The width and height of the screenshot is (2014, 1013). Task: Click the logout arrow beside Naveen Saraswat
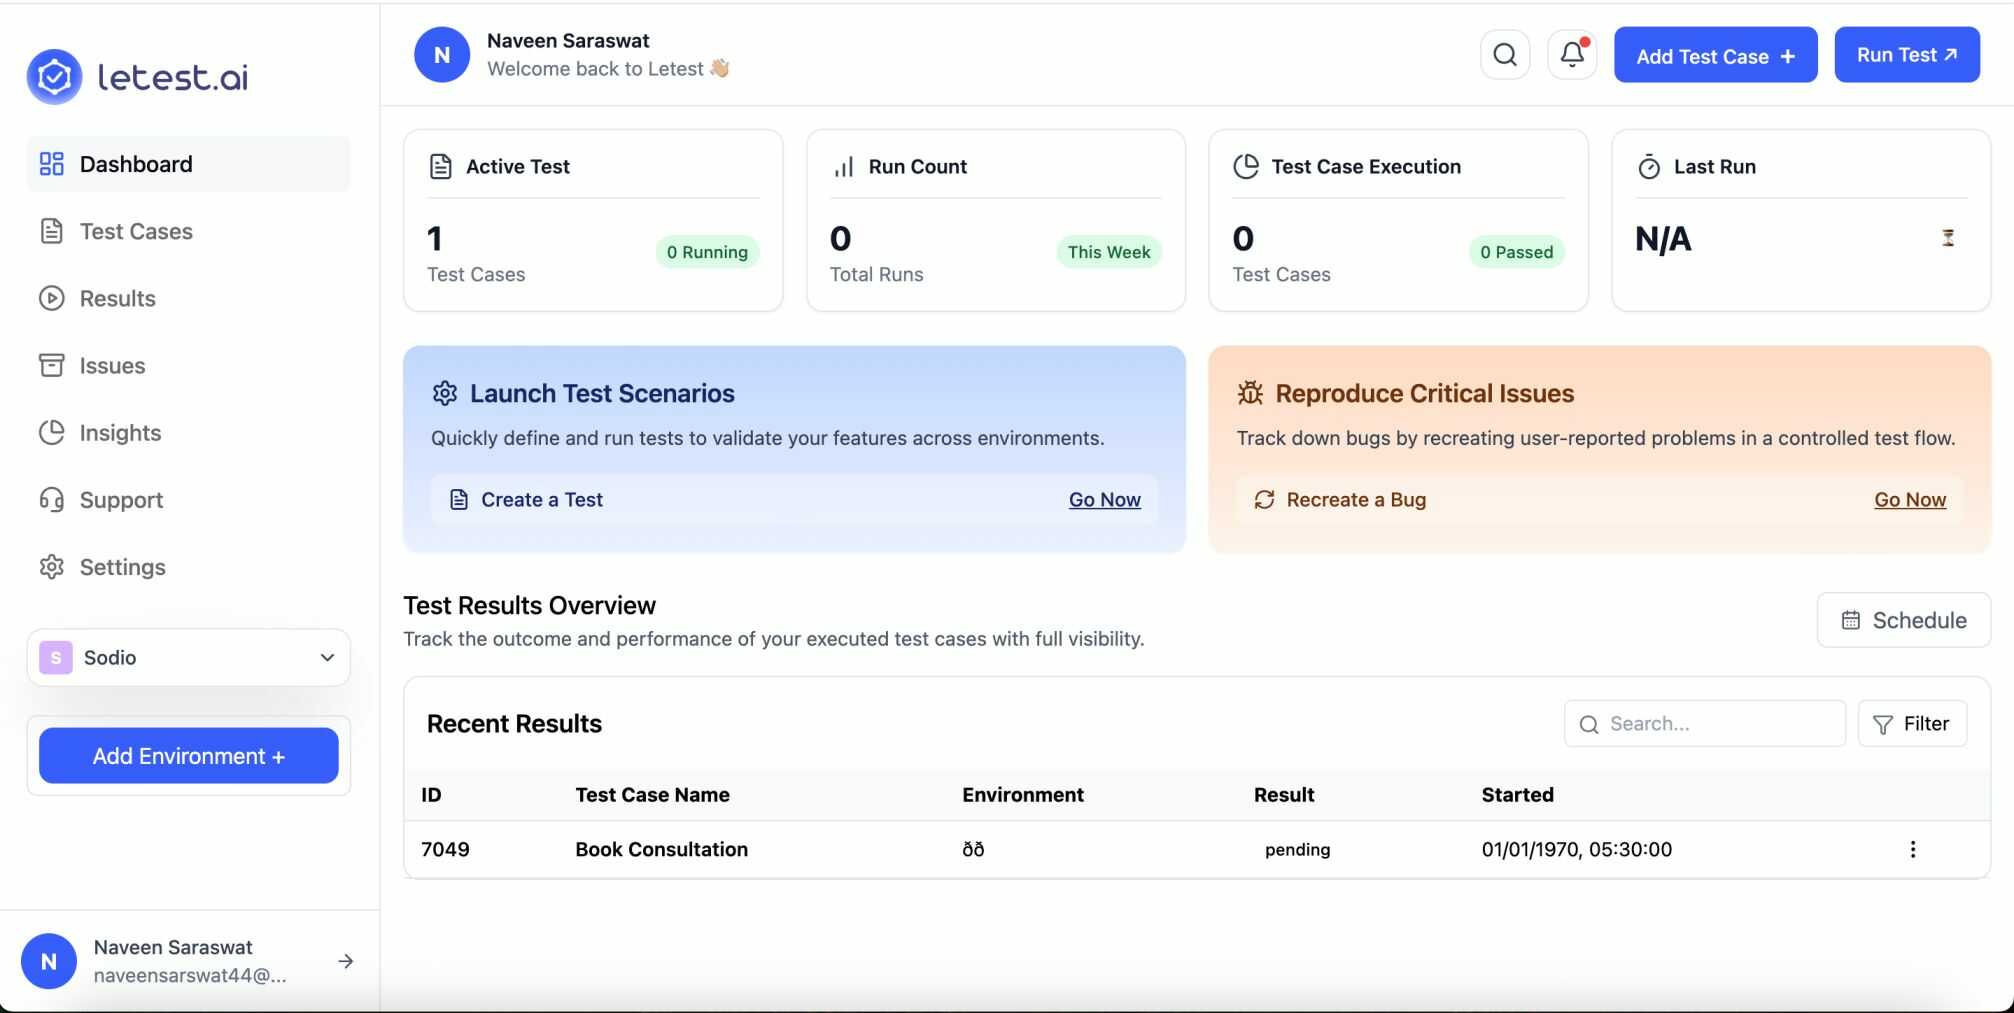click(x=346, y=961)
